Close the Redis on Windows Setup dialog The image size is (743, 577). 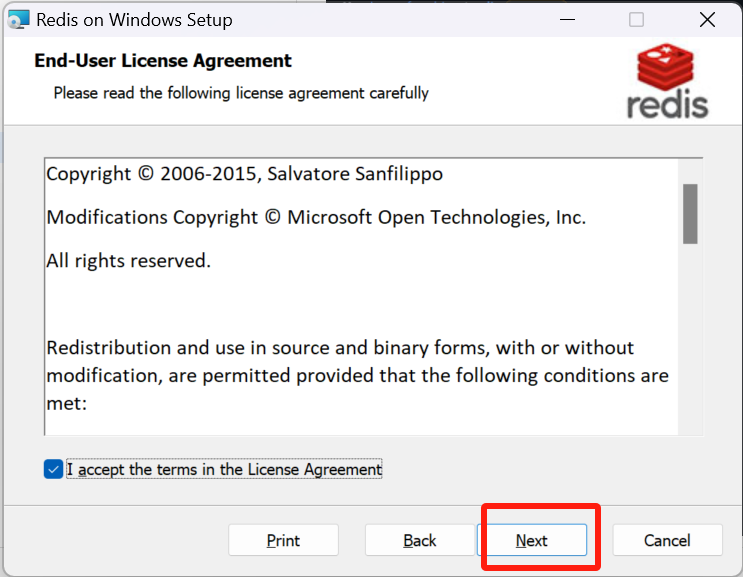(707, 20)
